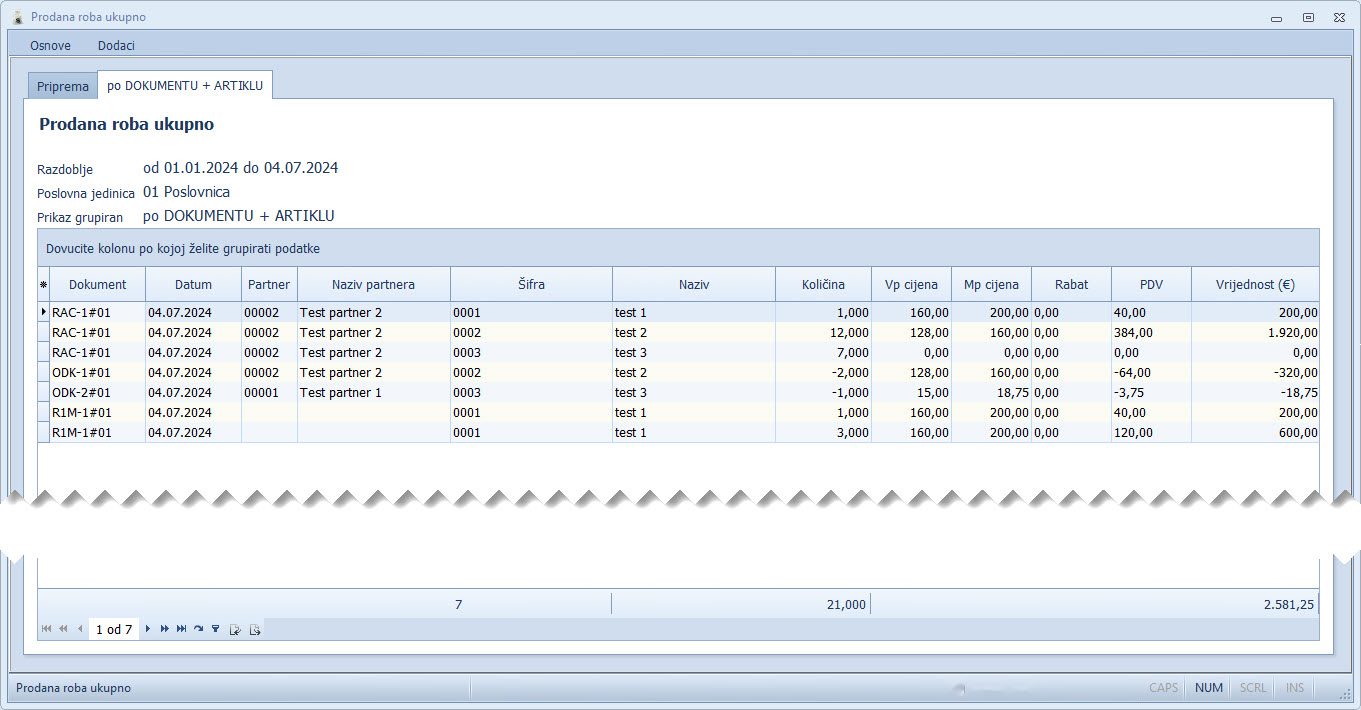Screen dimensions: 1361x710
Task: Jump to the last record
Action: click(181, 629)
